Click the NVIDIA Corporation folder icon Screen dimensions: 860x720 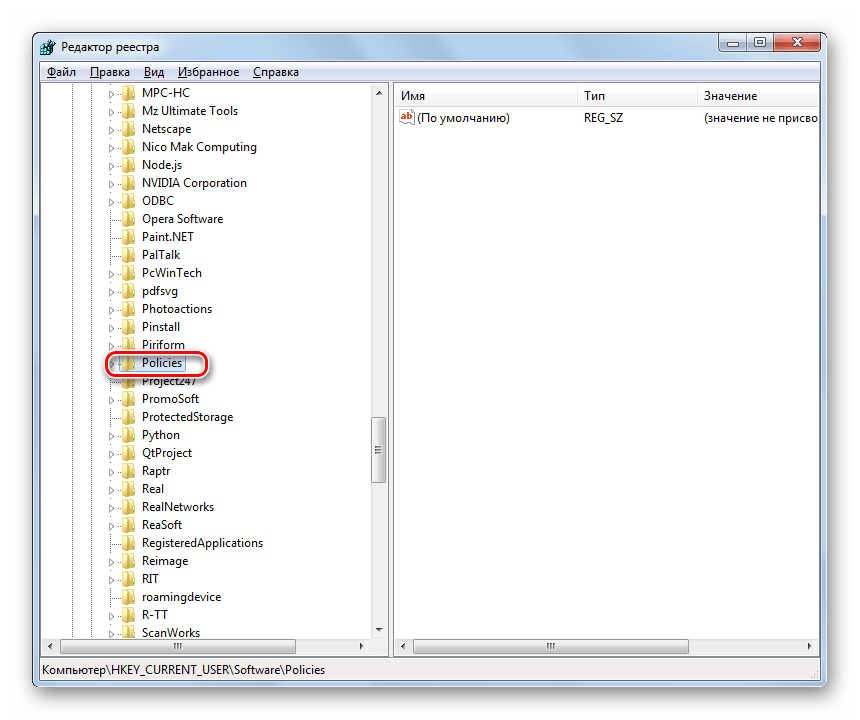[x=129, y=183]
